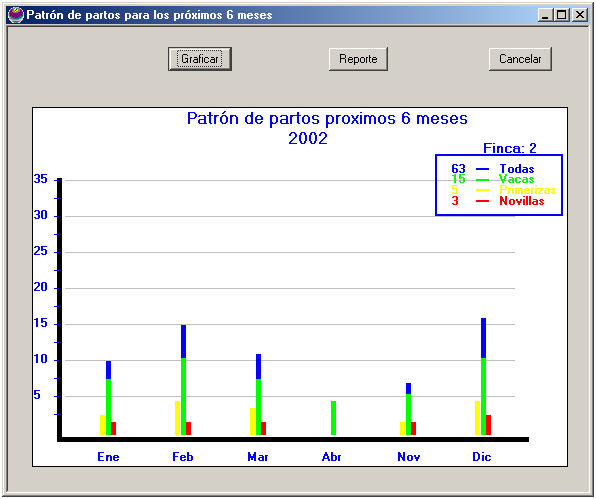The height and width of the screenshot is (499, 596).
Task: Select the blue Todas legend line
Action: (482, 169)
